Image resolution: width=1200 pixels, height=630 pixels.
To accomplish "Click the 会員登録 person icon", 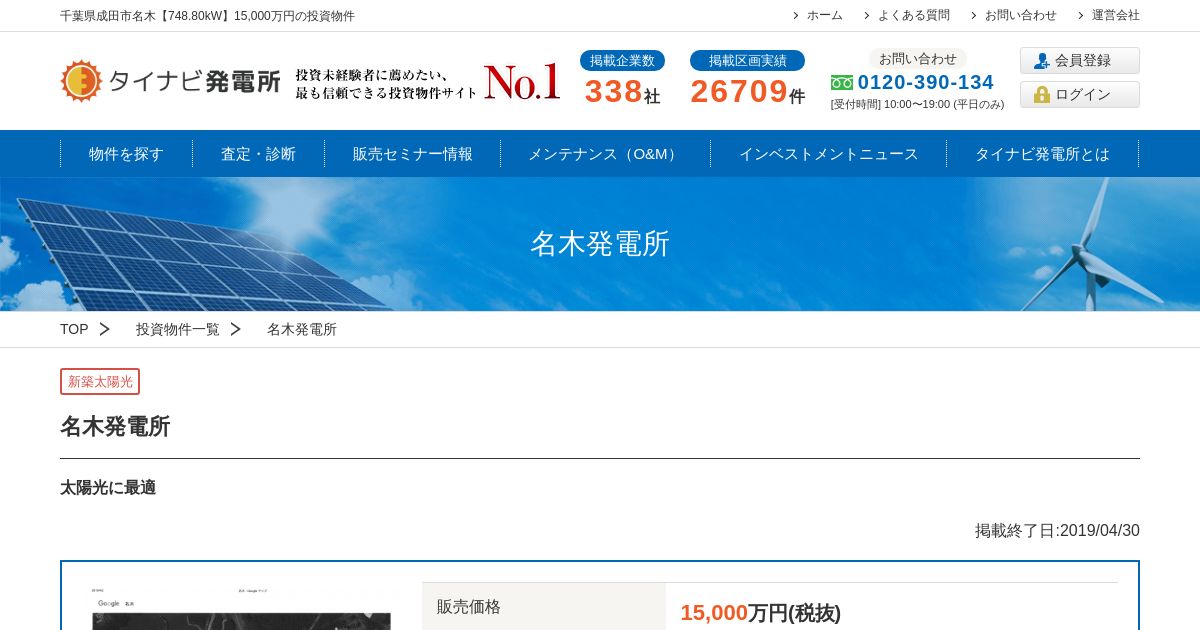I will coord(1042,61).
